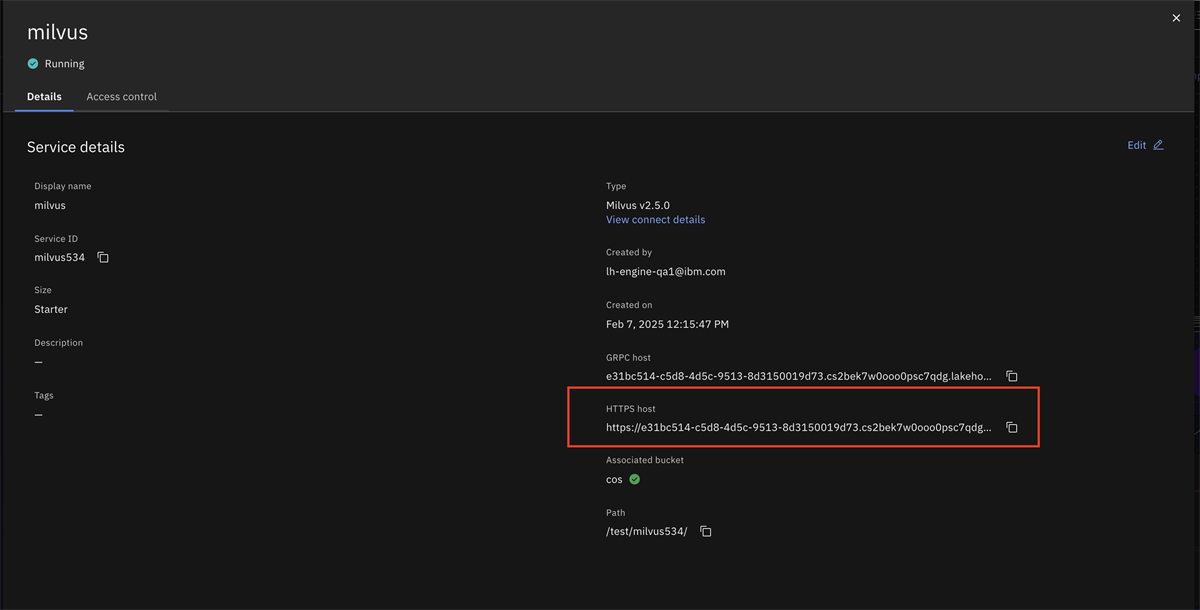1200x610 pixels.
Task: Copy the Service ID milvus534
Action: coord(102,257)
